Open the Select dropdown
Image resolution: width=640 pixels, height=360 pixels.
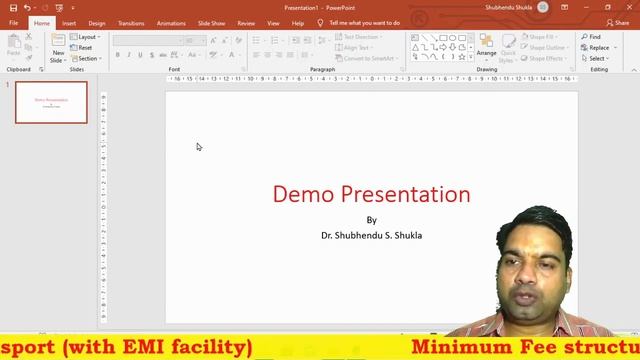(595, 58)
